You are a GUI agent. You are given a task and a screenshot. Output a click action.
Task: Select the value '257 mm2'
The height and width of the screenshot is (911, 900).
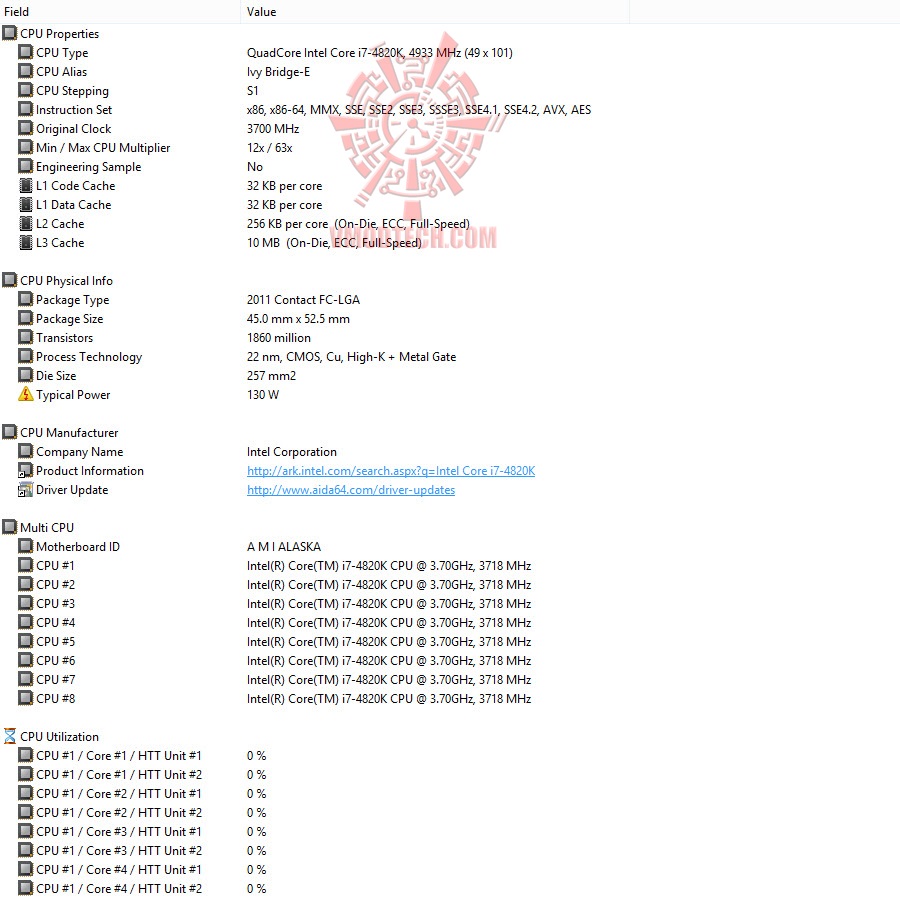pos(271,375)
